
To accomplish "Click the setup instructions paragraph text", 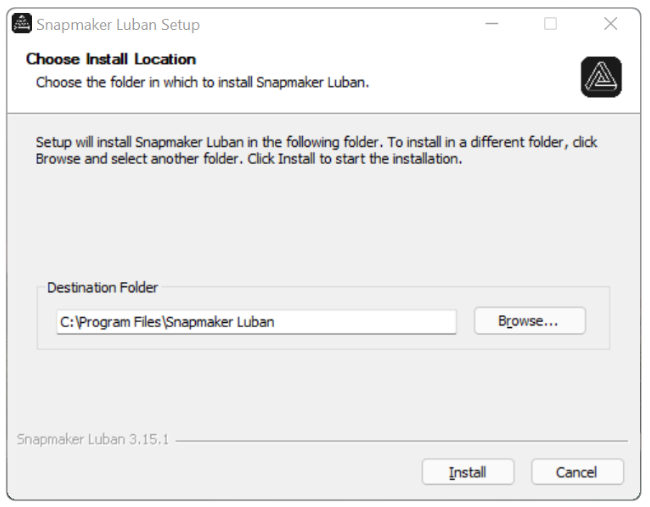I will [x=316, y=150].
